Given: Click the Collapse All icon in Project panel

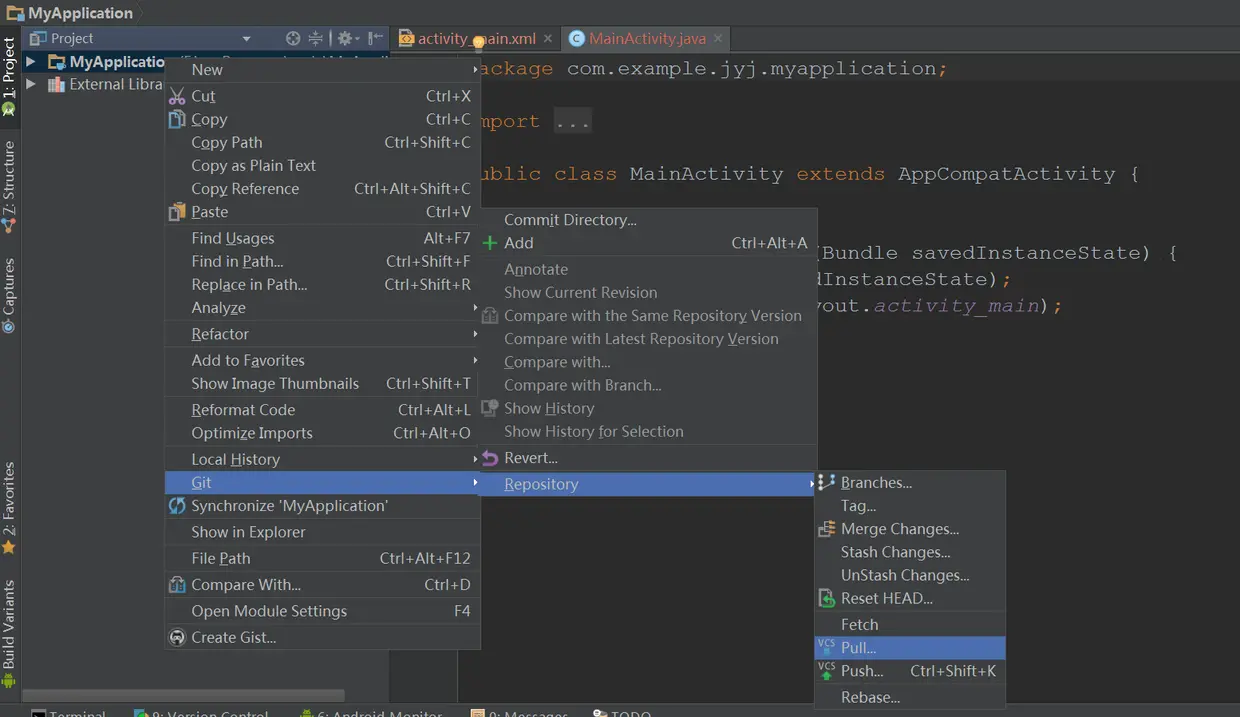Looking at the screenshot, I should pyautogui.click(x=316, y=38).
